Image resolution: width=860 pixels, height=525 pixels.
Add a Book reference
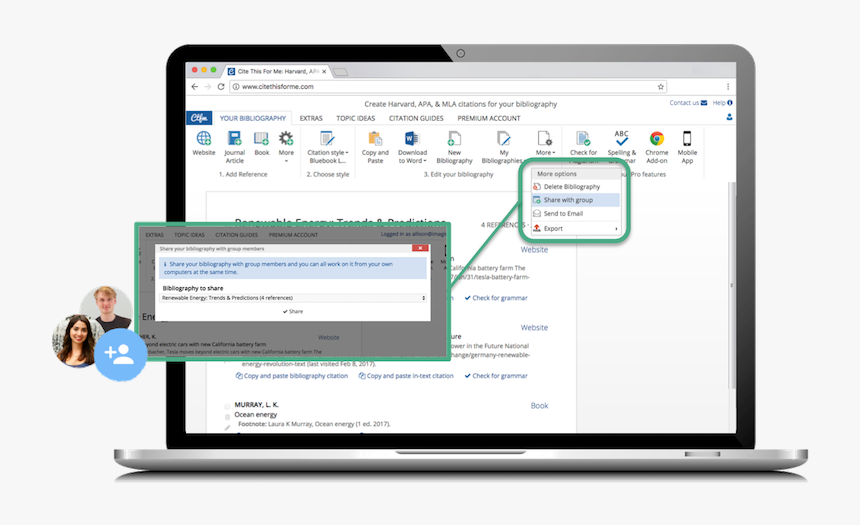262,144
